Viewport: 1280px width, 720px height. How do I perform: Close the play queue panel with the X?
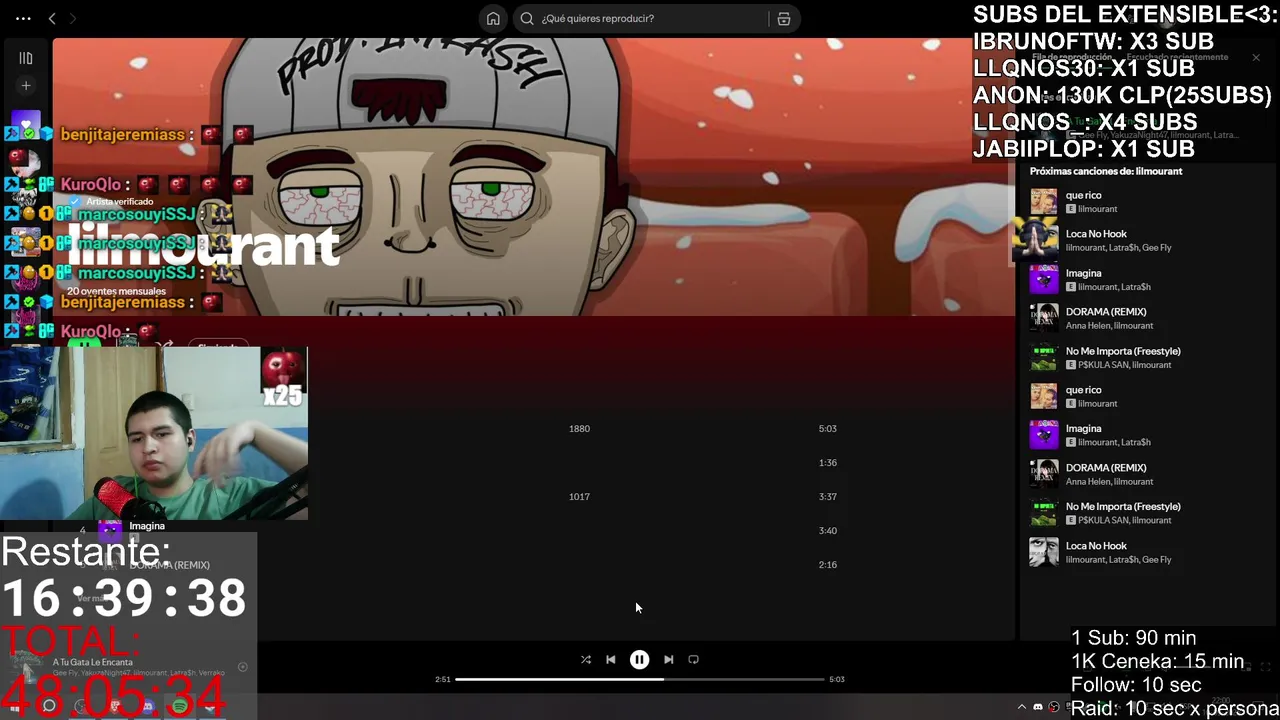tap(1256, 57)
